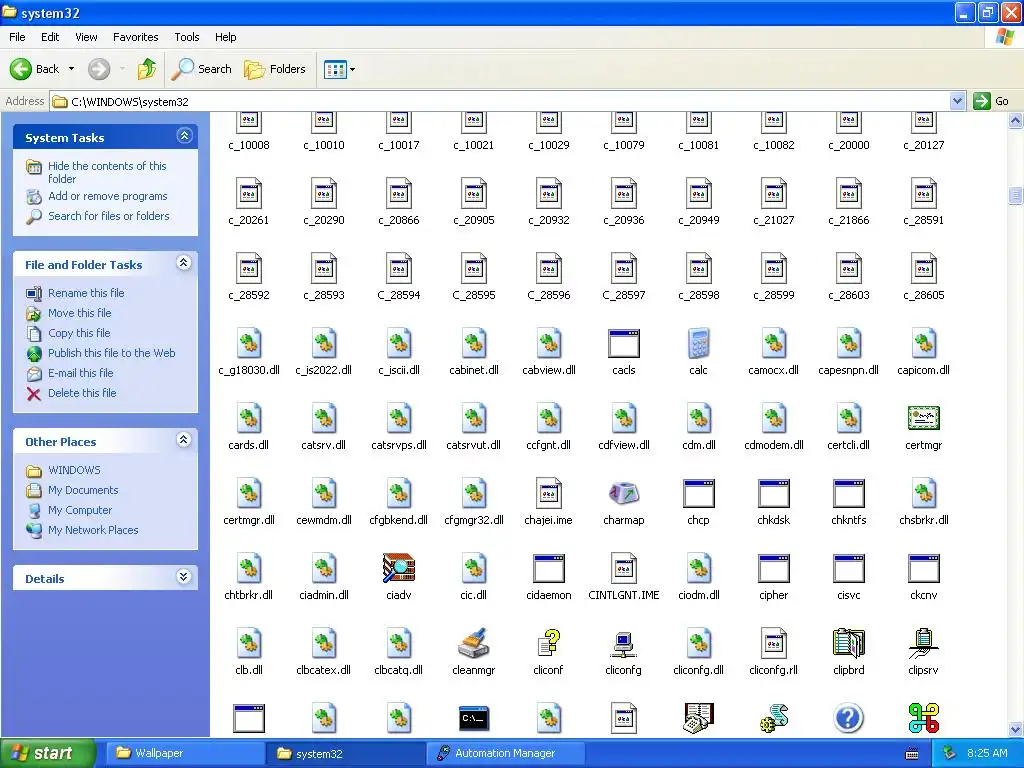Image resolution: width=1024 pixels, height=768 pixels.
Task: Click the system32 taskbar button
Action: tap(346, 754)
